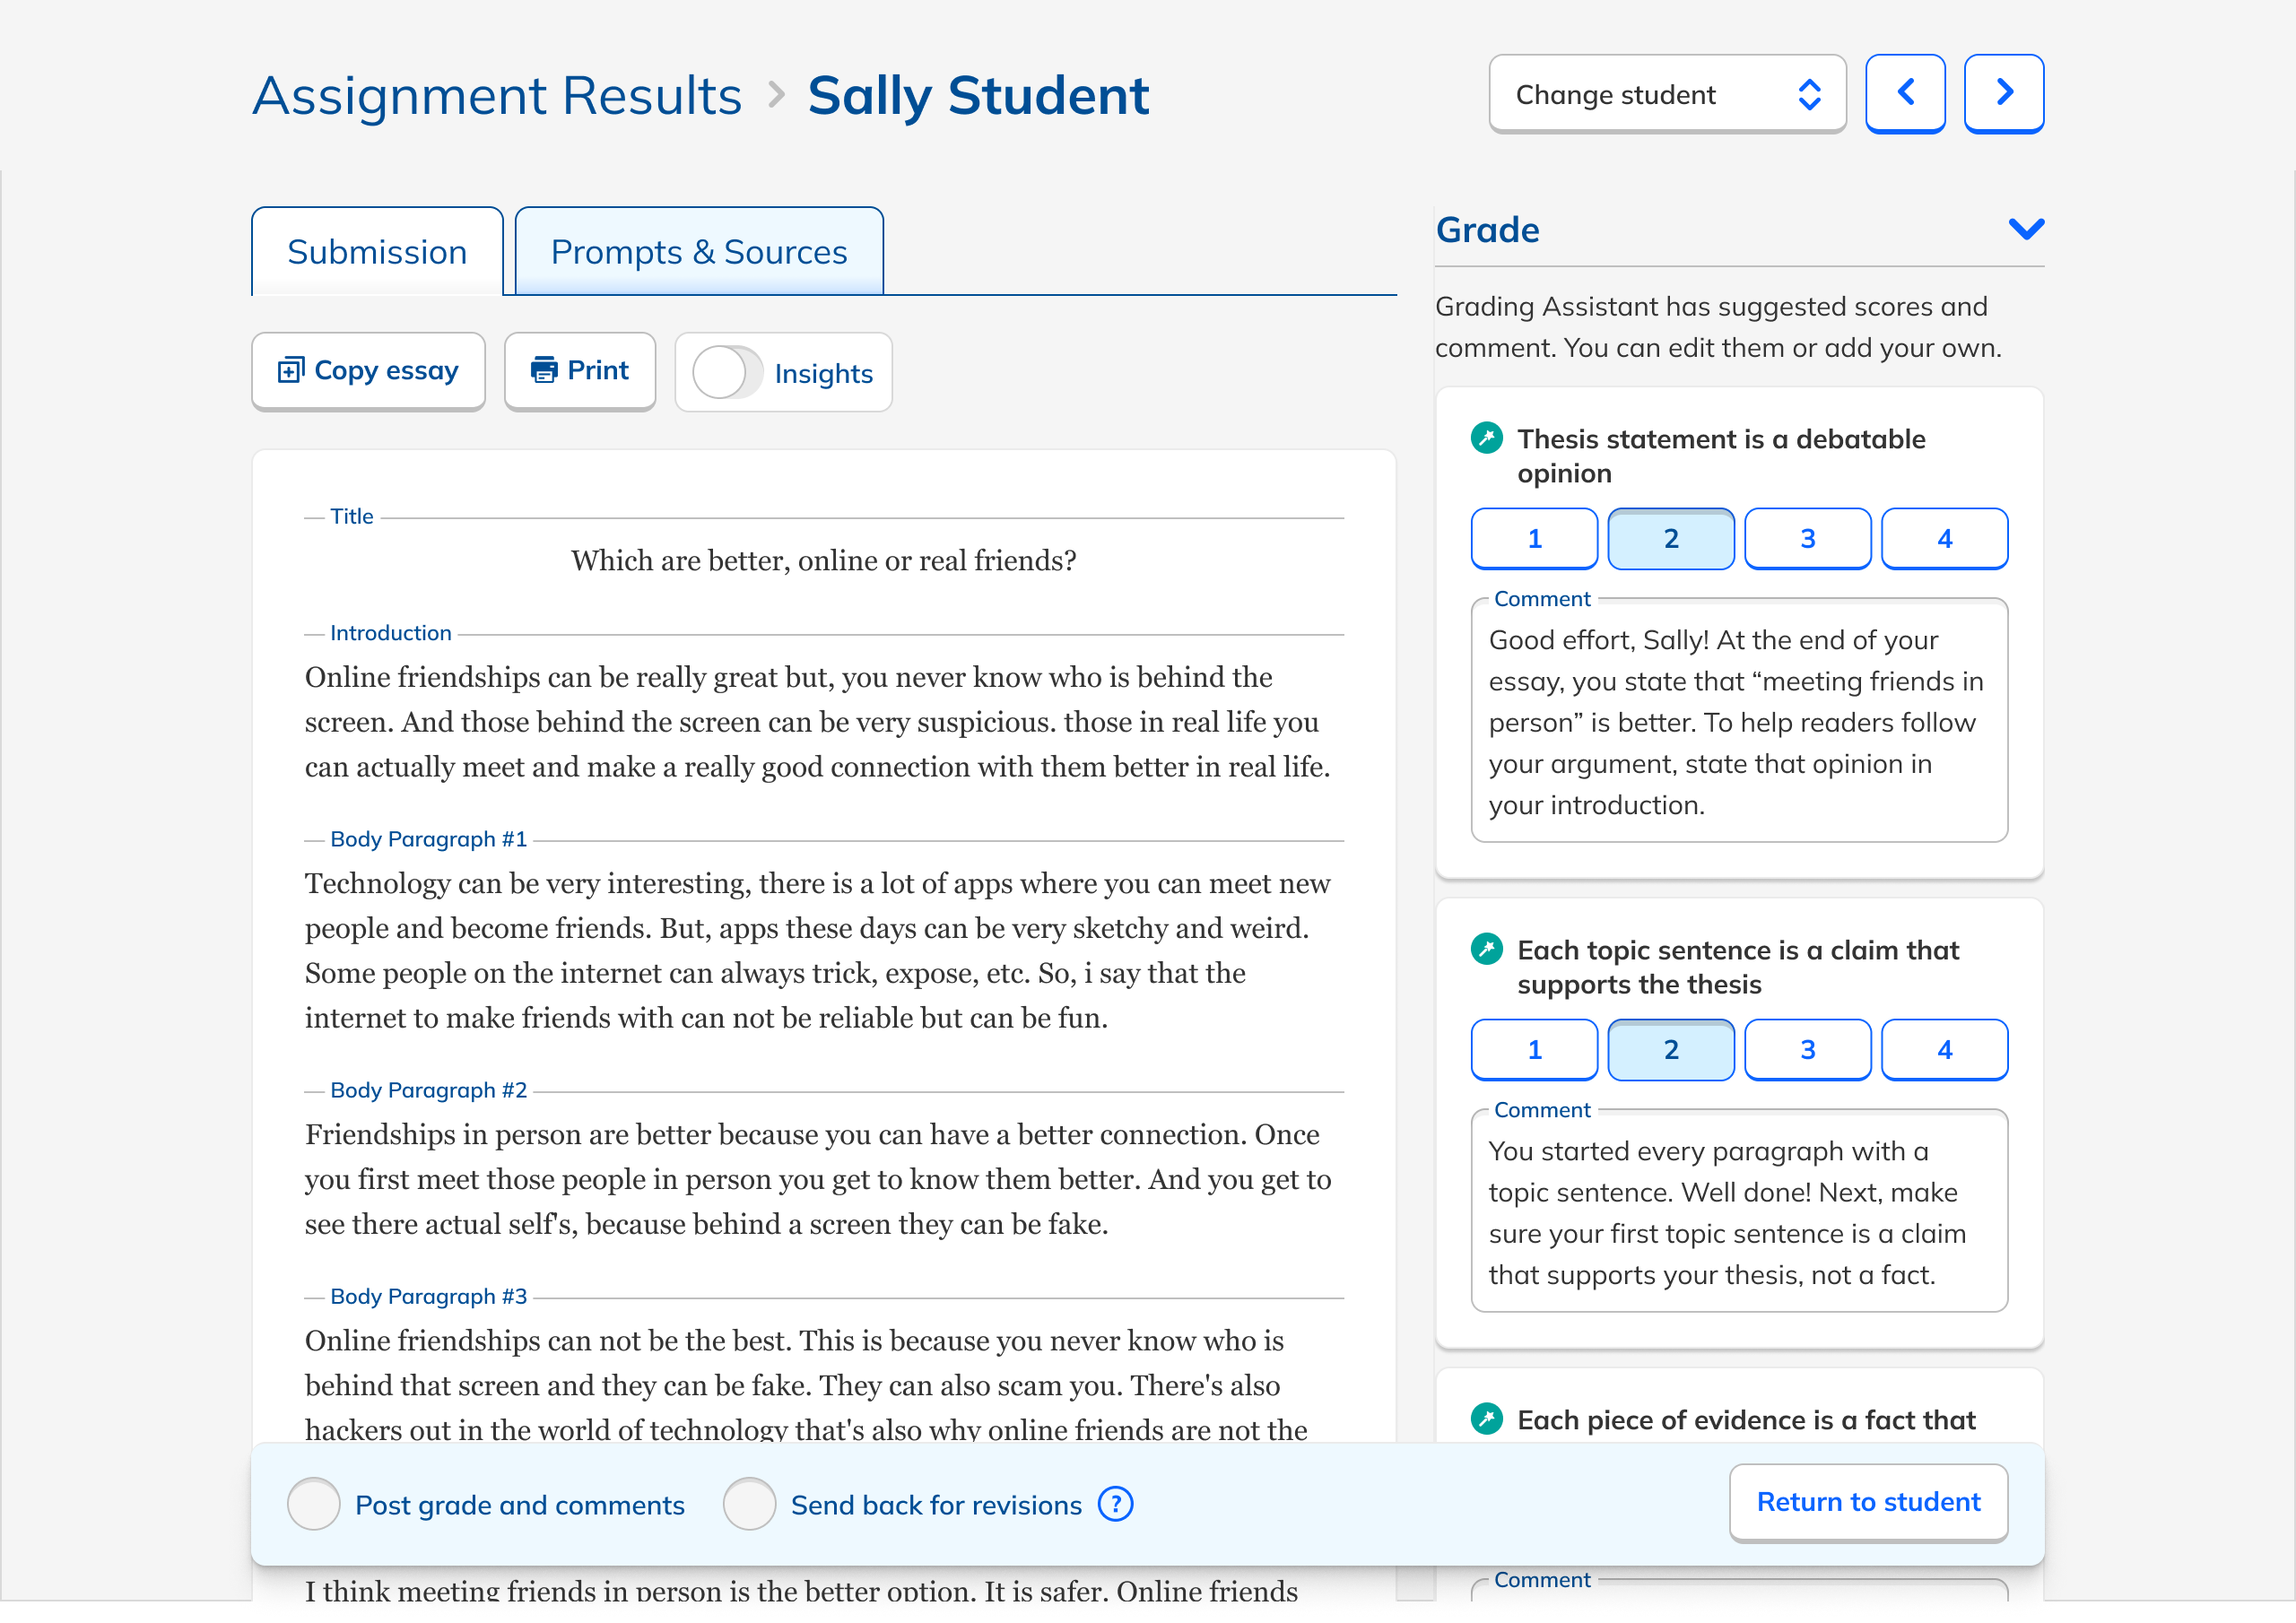2296x1623 pixels.
Task: Go to next student with right arrow
Action: [x=2003, y=93]
